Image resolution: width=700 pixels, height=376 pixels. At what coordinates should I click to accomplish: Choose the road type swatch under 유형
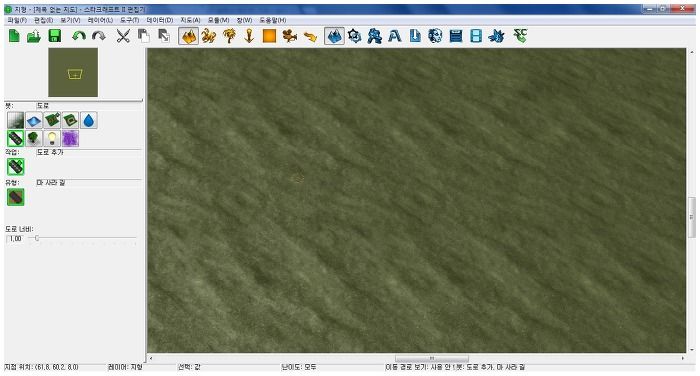tap(16, 197)
